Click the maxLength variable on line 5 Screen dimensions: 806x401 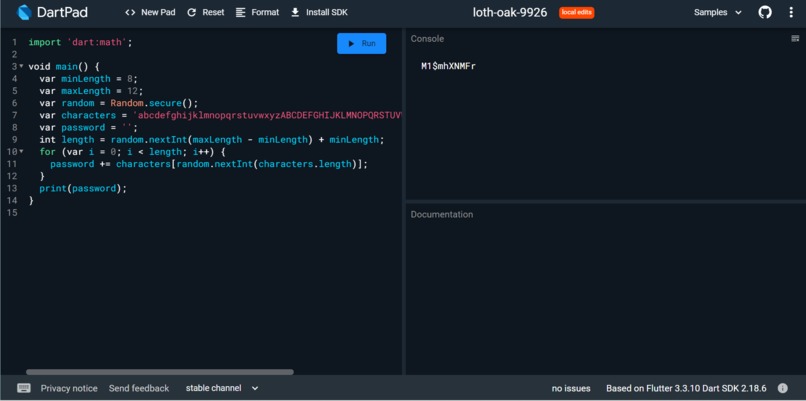[x=86, y=91]
